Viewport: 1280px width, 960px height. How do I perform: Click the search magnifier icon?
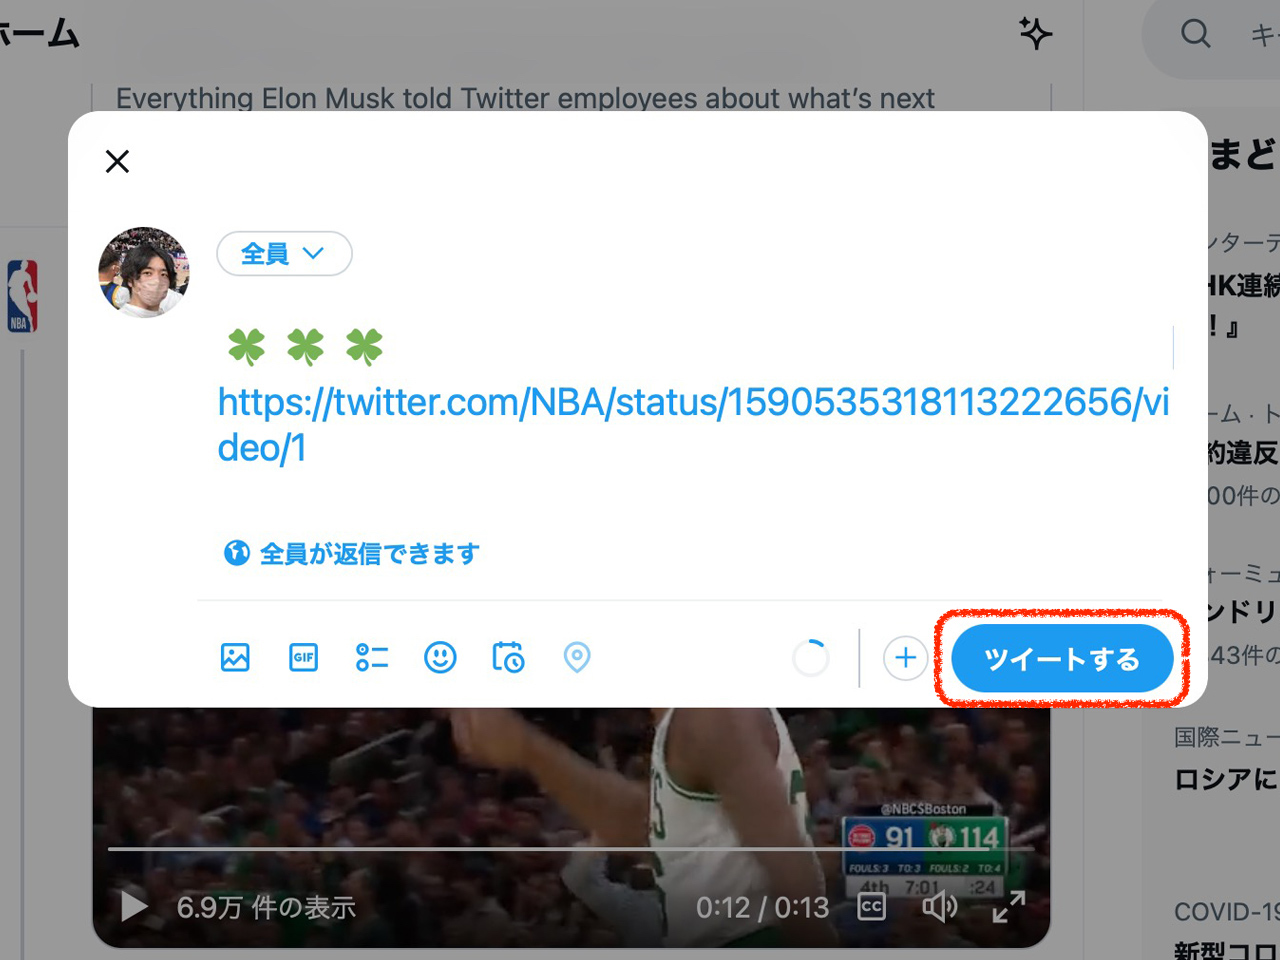pyautogui.click(x=1195, y=33)
